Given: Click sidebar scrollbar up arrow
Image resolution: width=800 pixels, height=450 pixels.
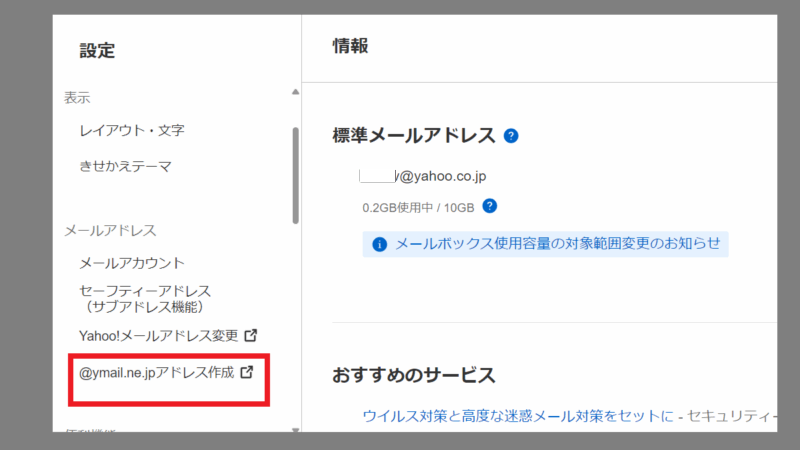Looking at the screenshot, I should [x=295, y=92].
